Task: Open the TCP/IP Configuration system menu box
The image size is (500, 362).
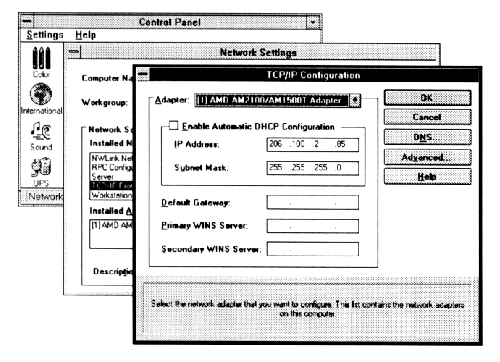Action: coord(143,74)
